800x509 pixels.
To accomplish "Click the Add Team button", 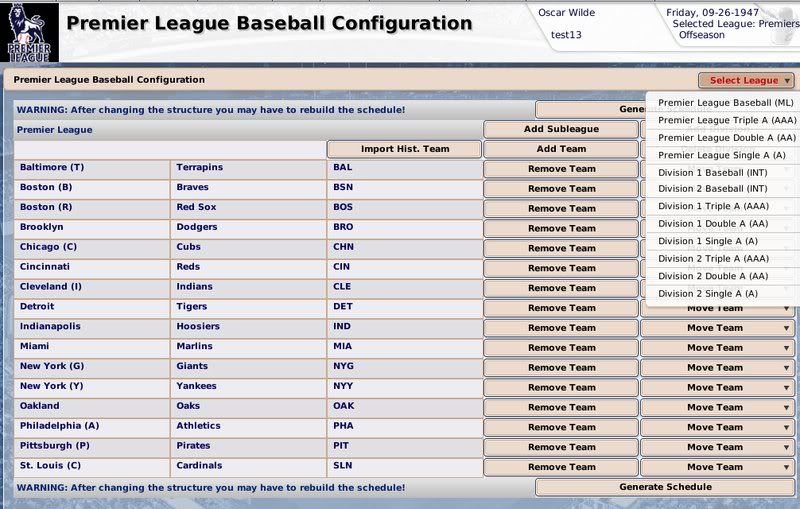I will pos(560,149).
